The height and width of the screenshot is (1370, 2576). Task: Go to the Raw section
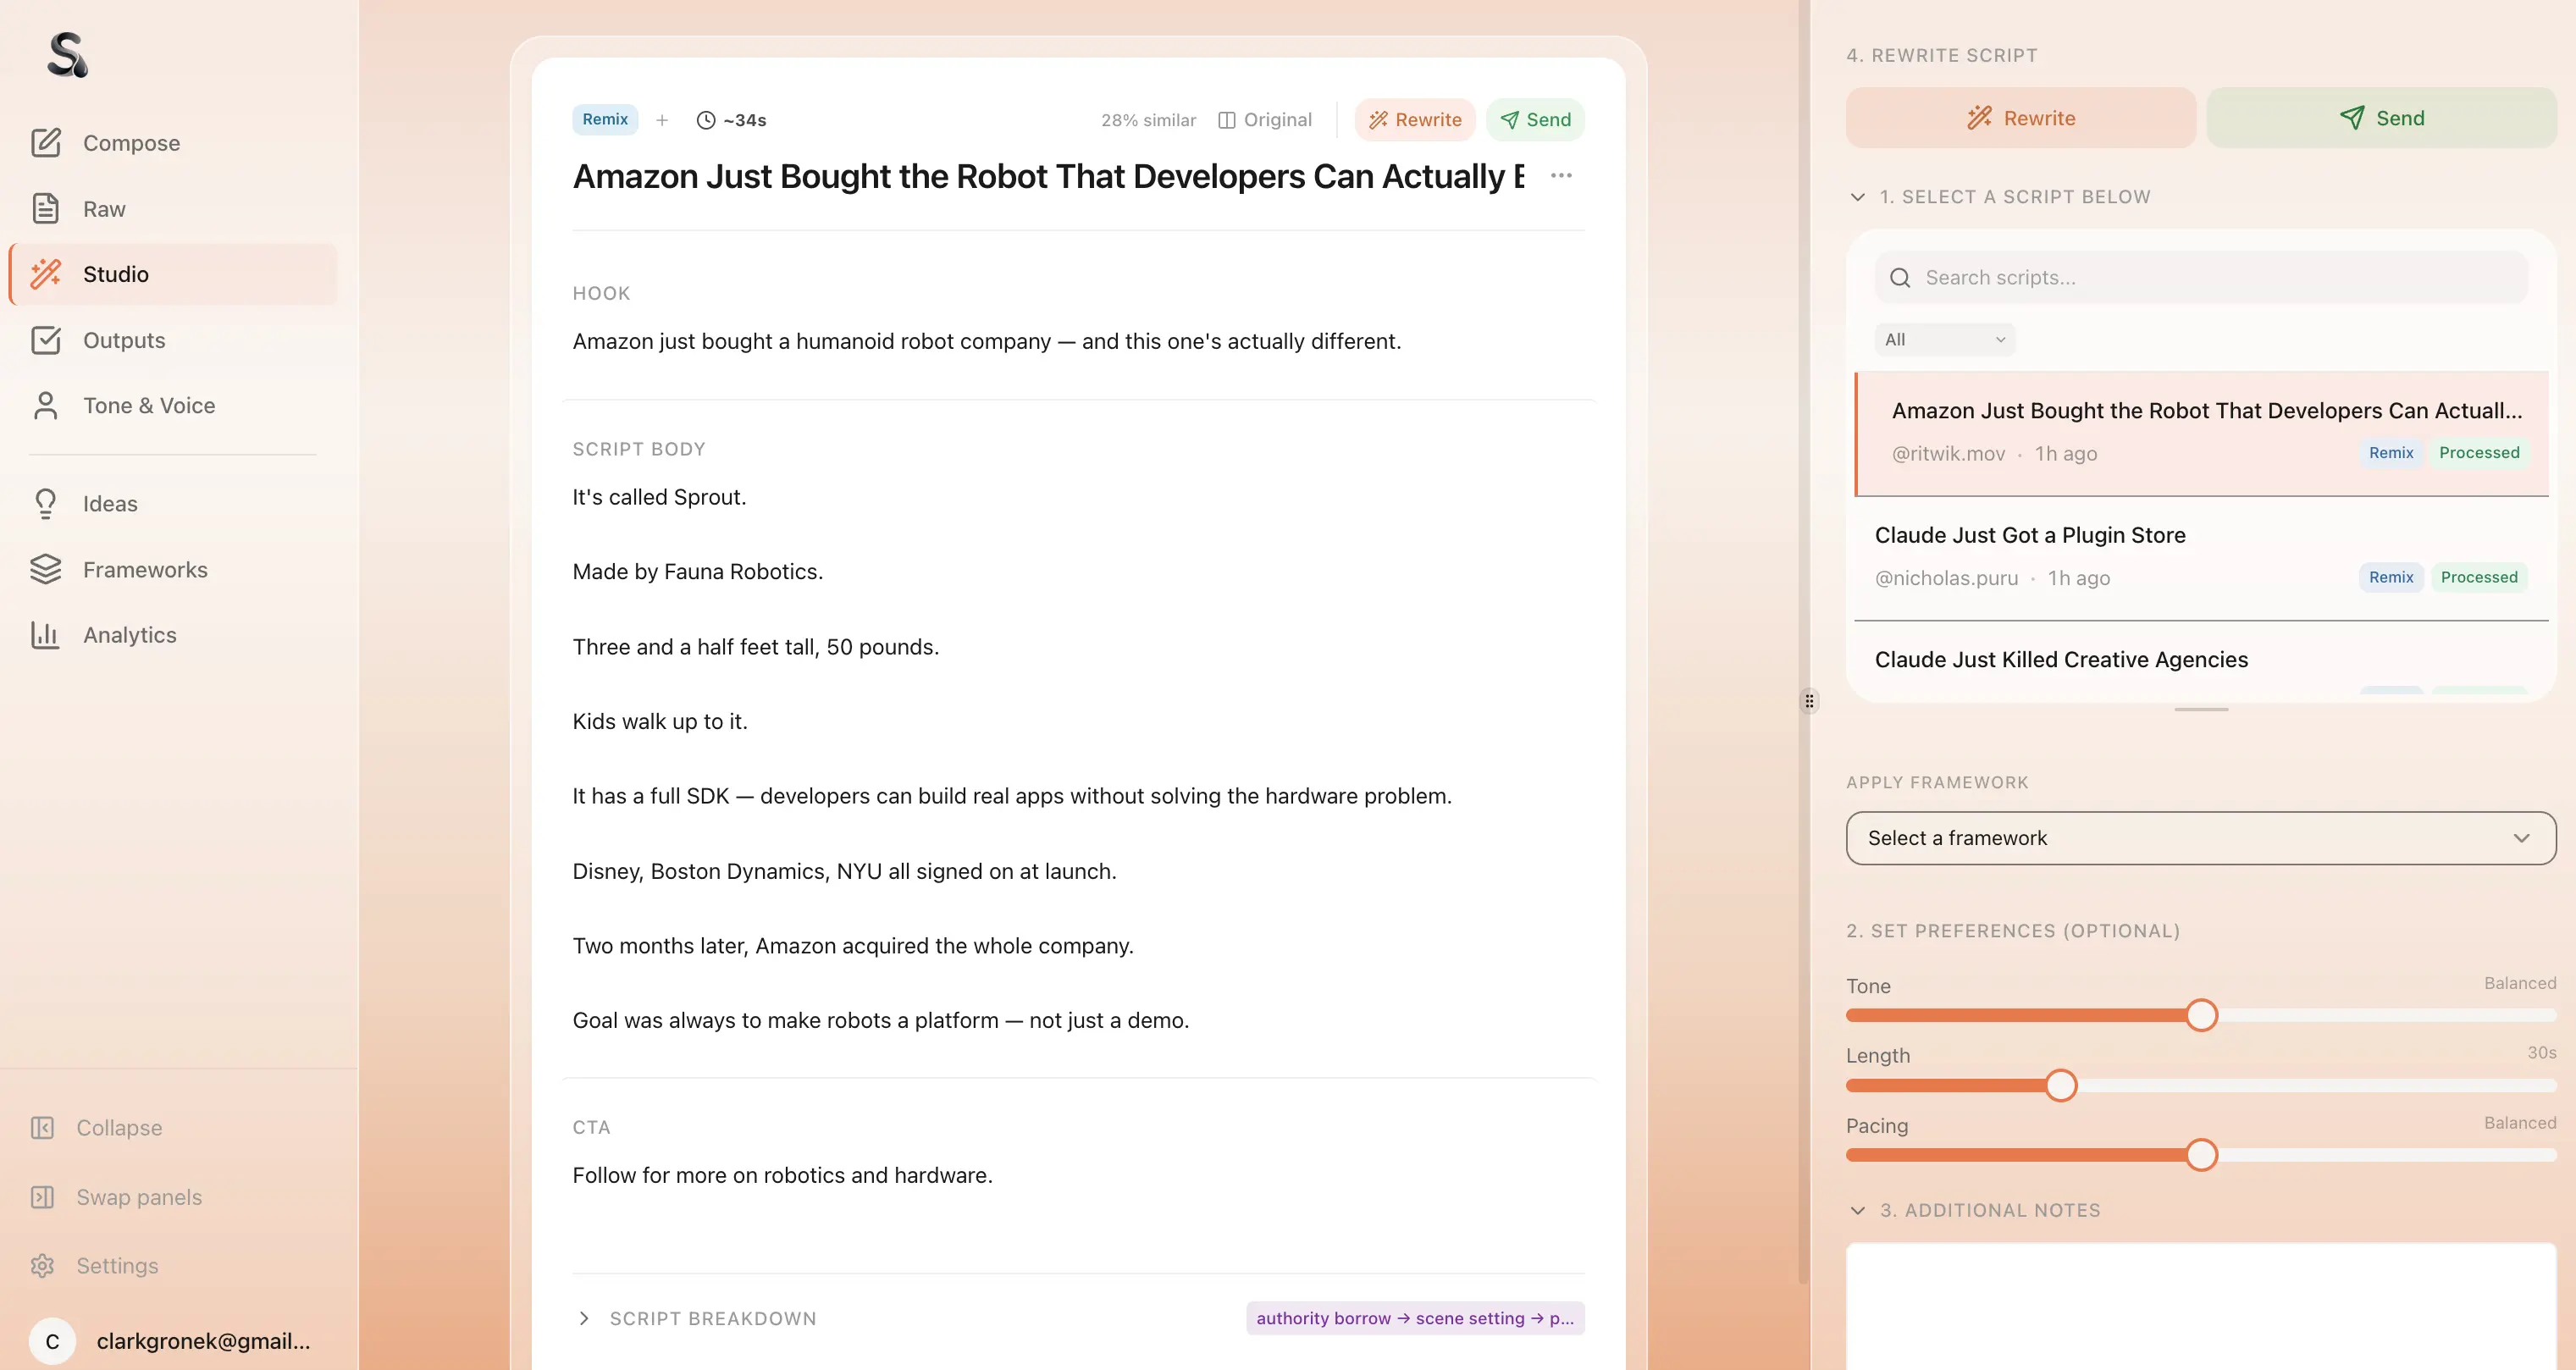point(173,209)
